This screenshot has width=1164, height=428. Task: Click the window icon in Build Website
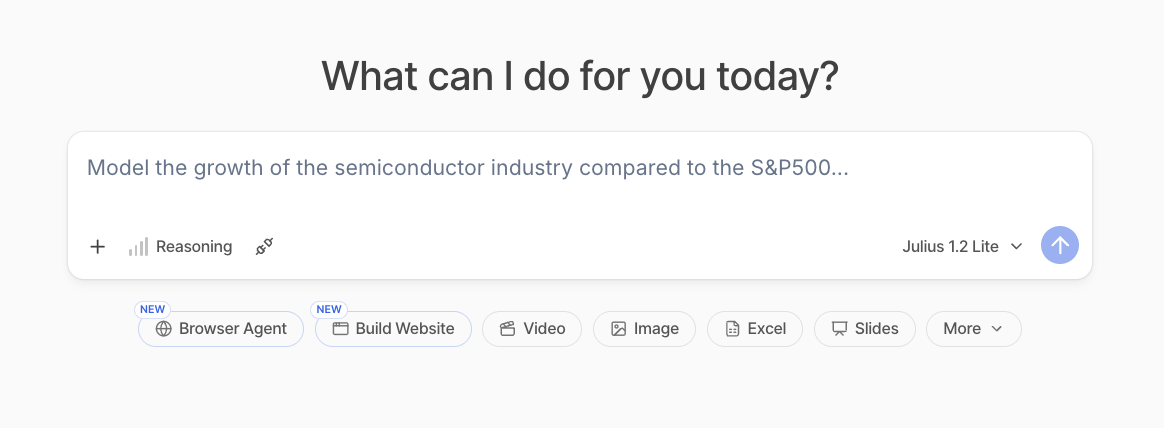[x=340, y=329]
